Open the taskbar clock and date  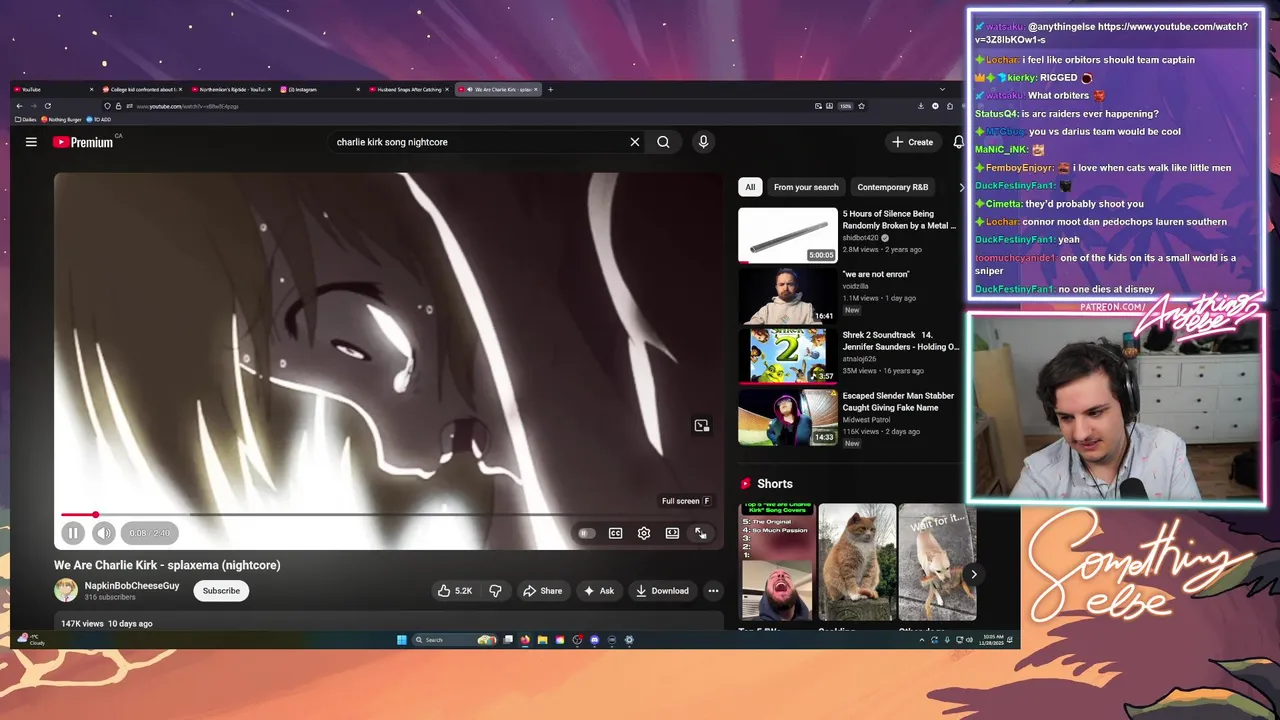[993, 640]
